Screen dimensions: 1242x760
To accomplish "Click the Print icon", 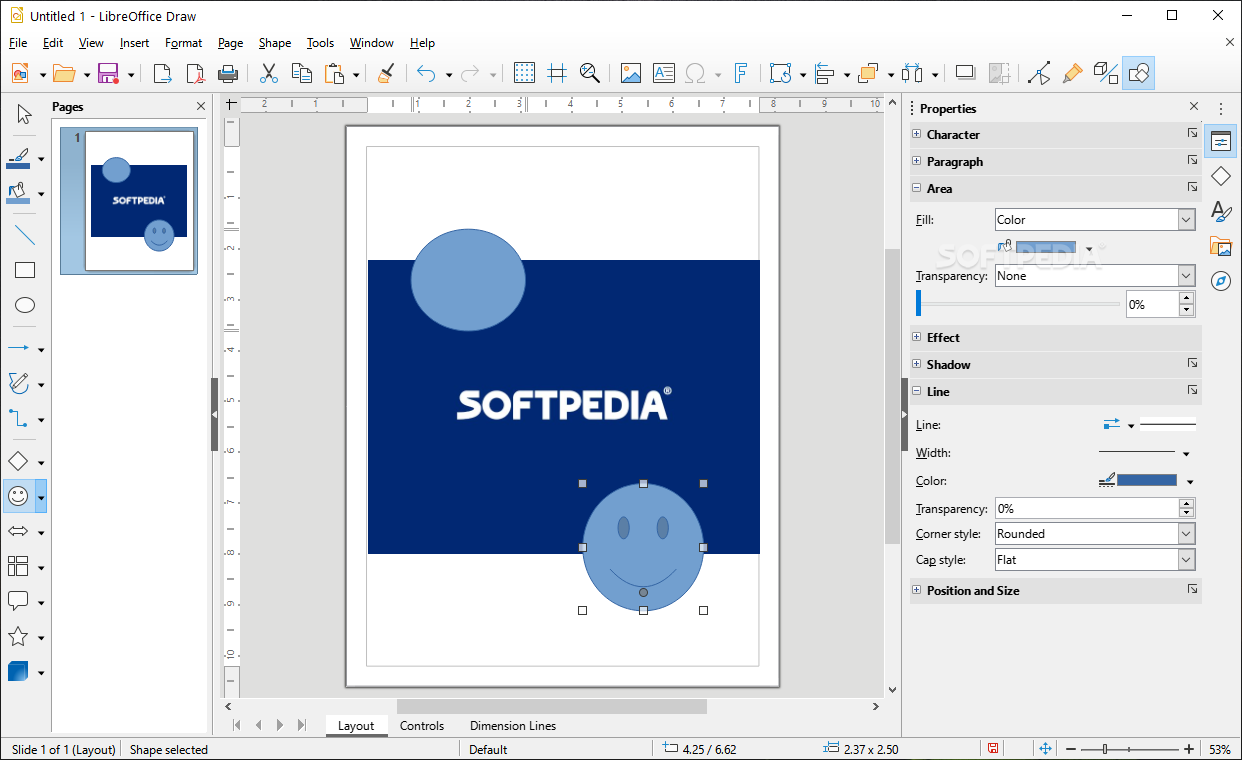I will tap(228, 73).
